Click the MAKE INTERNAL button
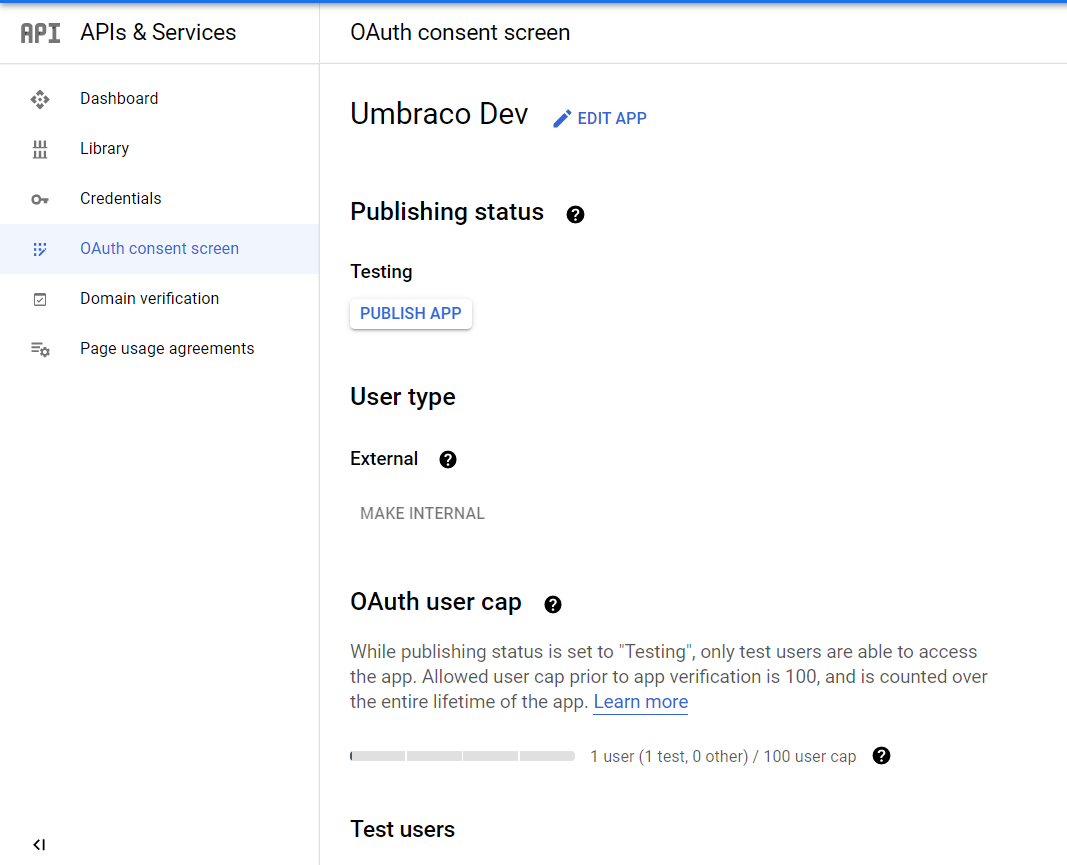 (422, 513)
